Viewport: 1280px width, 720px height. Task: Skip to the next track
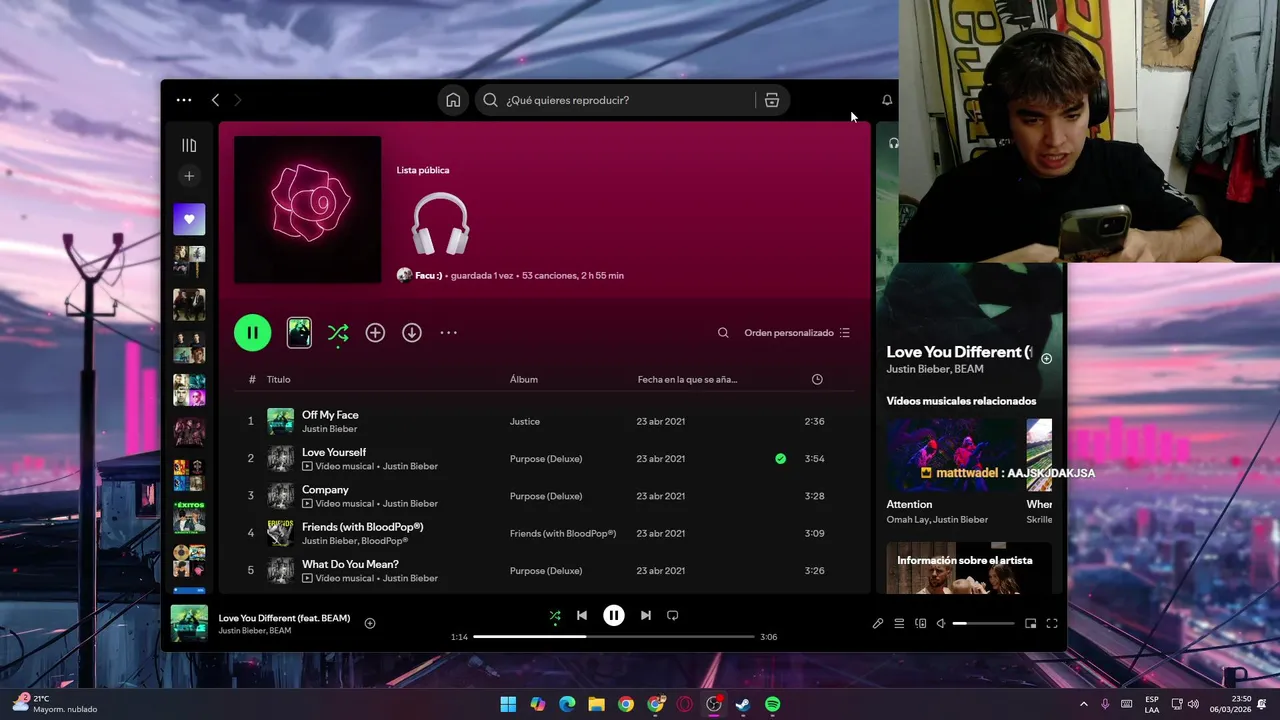point(646,616)
